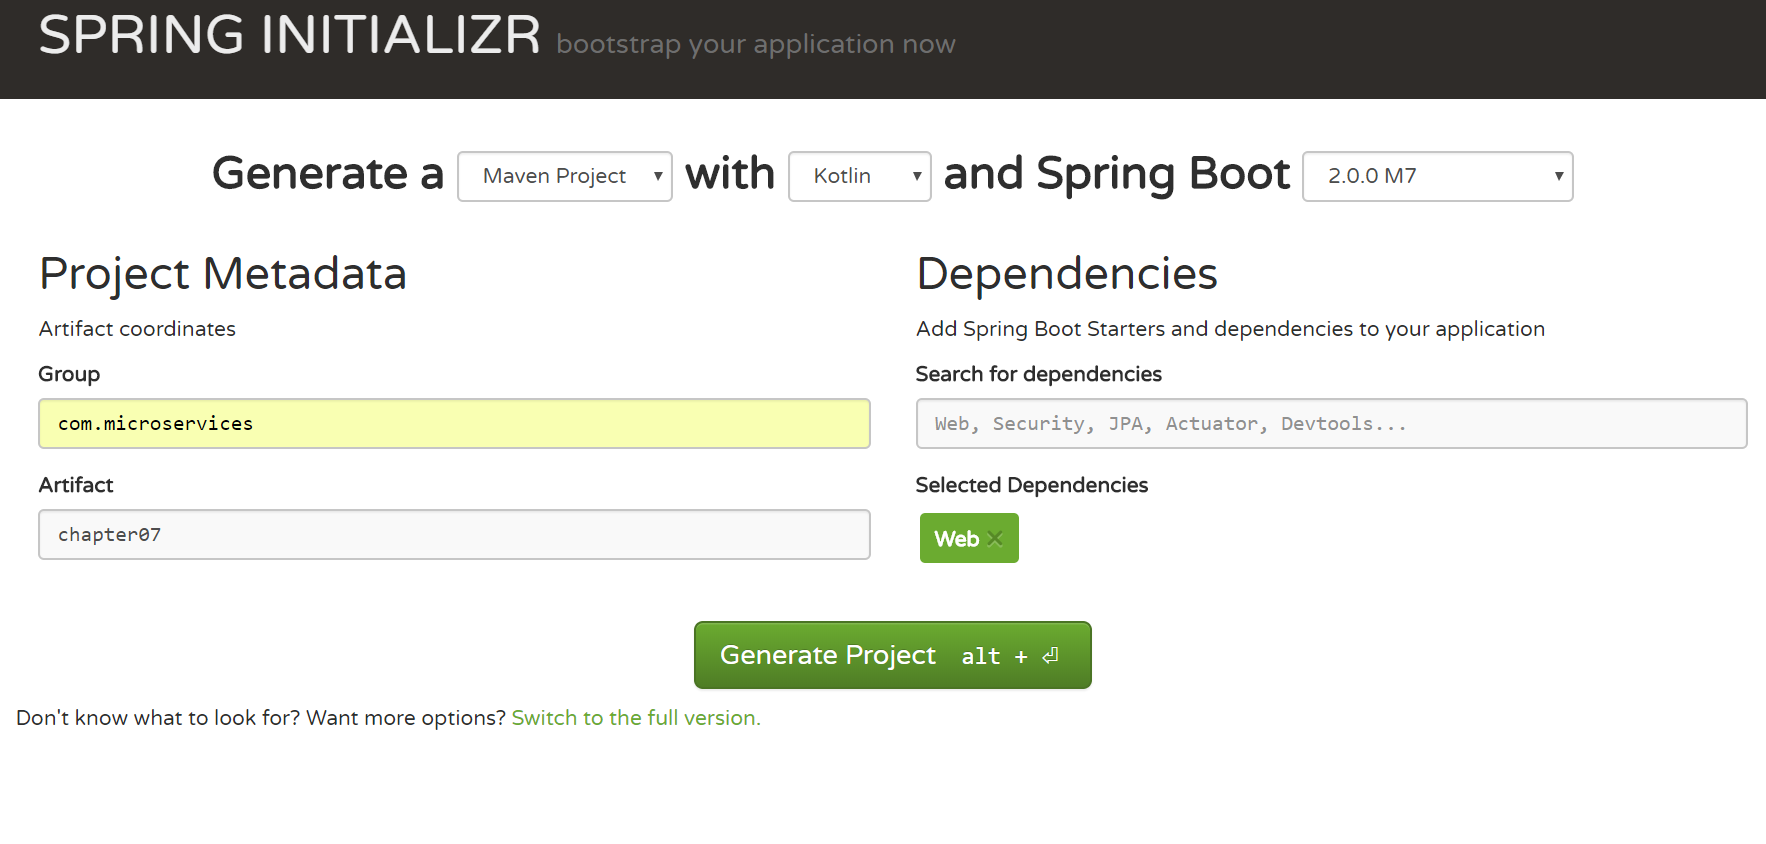The image size is (1766, 844).
Task: Click the Artifact field containing chapter07
Action: [454, 535]
